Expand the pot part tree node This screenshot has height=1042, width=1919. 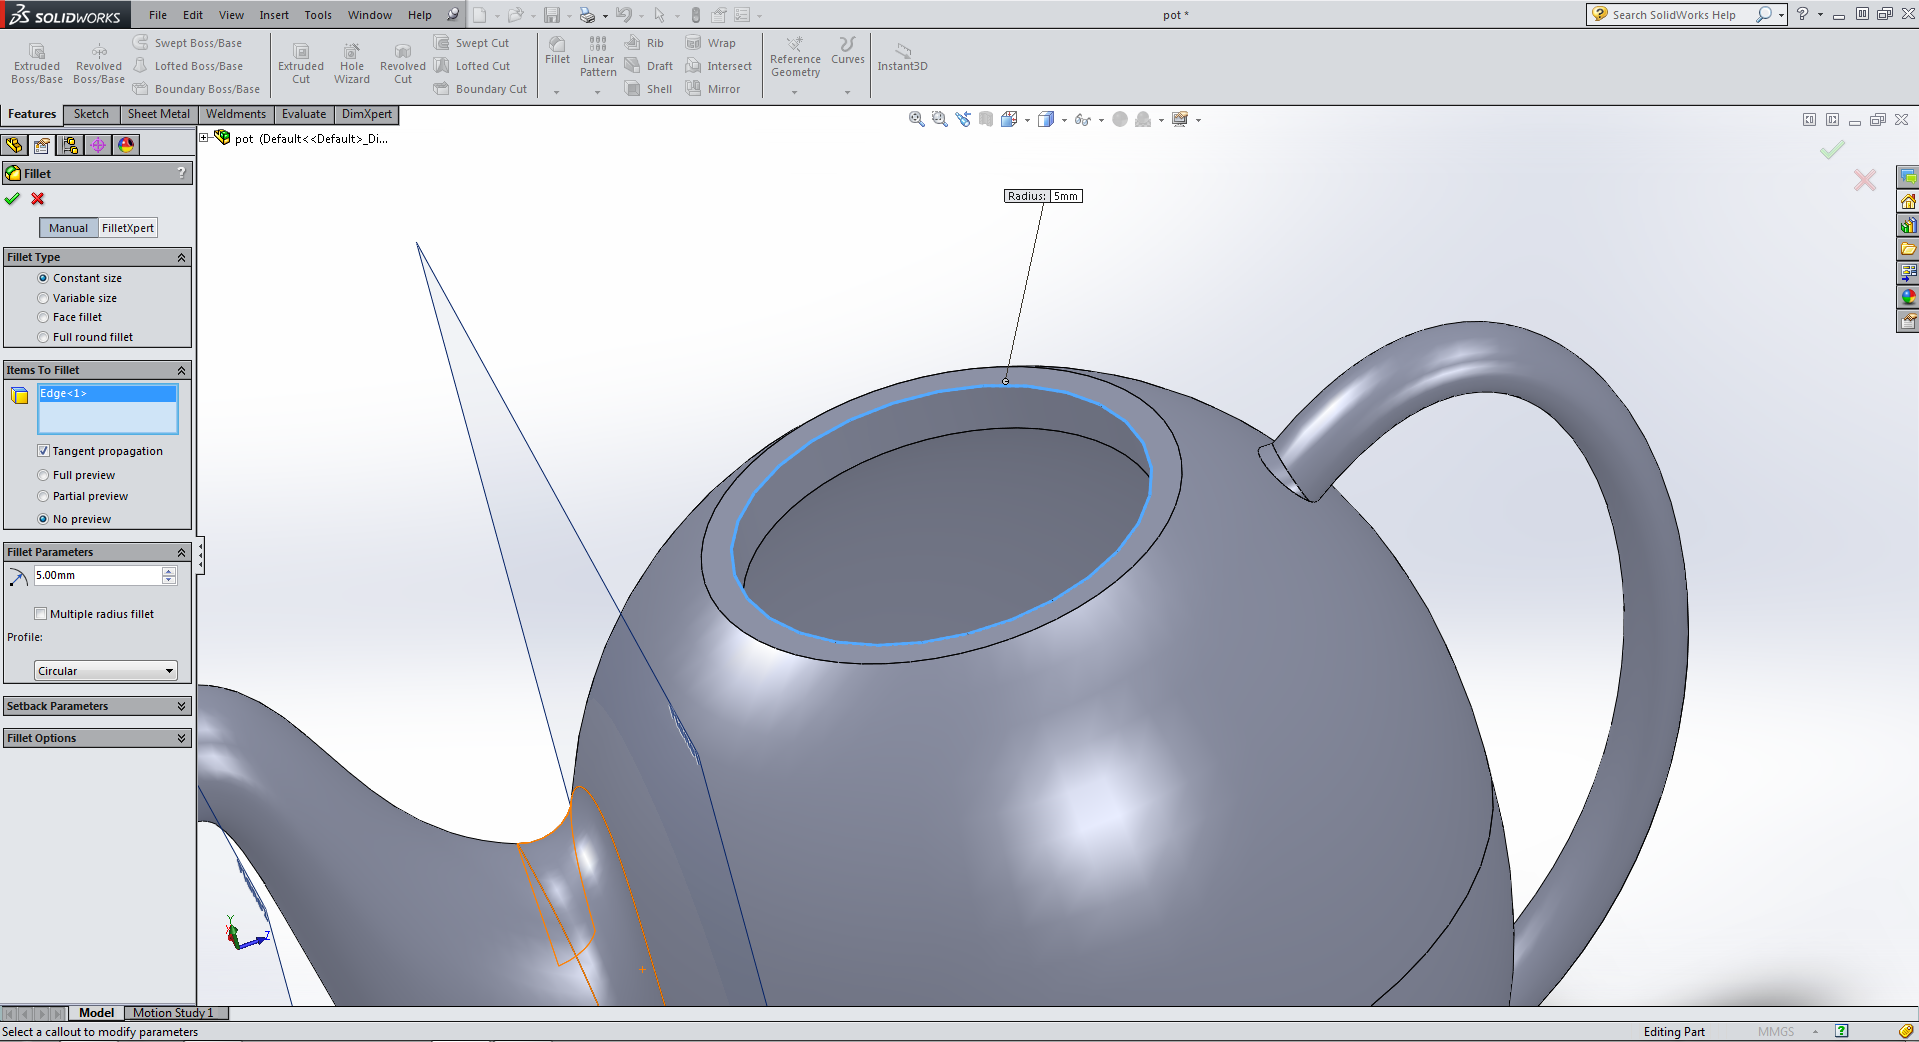[x=204, y=138]
